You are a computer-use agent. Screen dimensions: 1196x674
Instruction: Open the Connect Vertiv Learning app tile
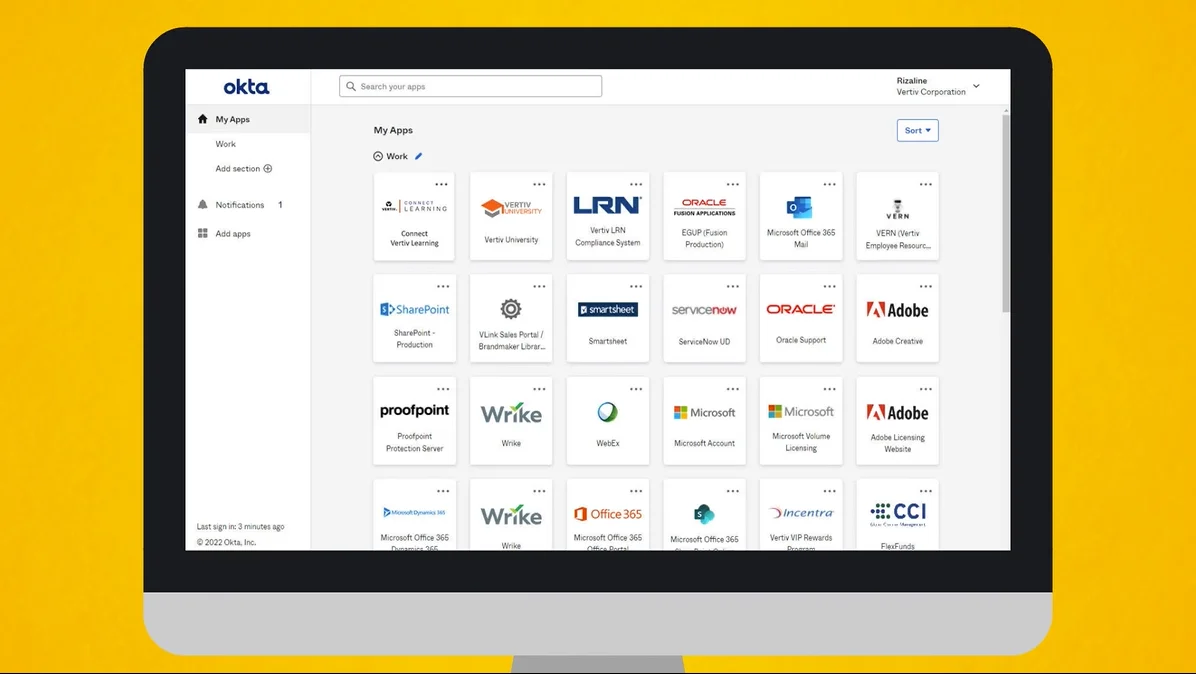click(x=414, y=217)
